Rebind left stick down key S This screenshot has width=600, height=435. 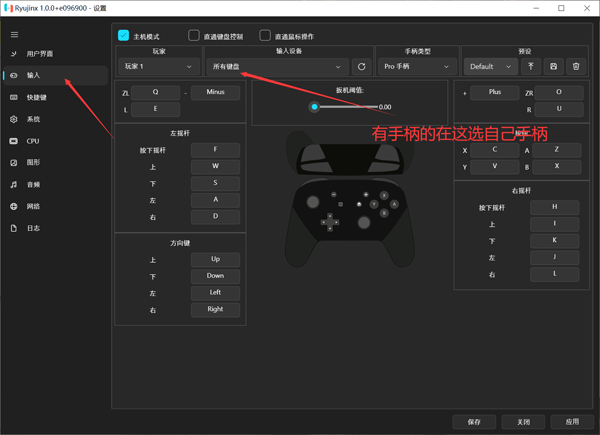[215, 184]
